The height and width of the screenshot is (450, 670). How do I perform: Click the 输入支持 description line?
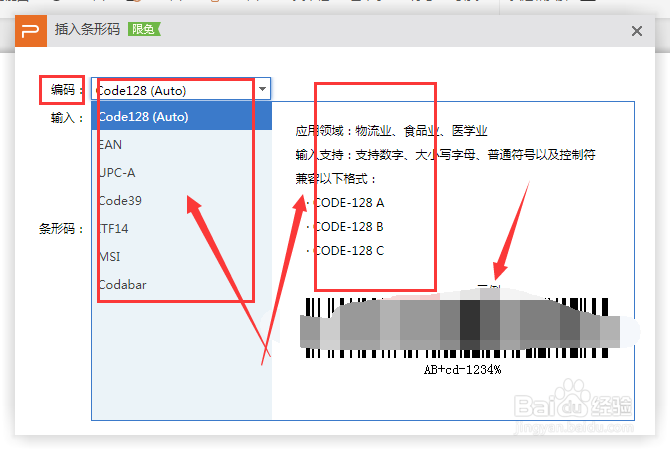pyautogui.click(x=445, y=155)
